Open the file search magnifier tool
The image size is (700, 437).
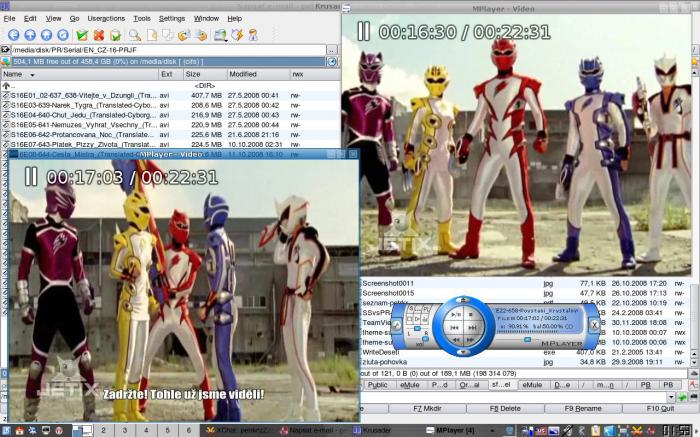click(x=134, y=35)
